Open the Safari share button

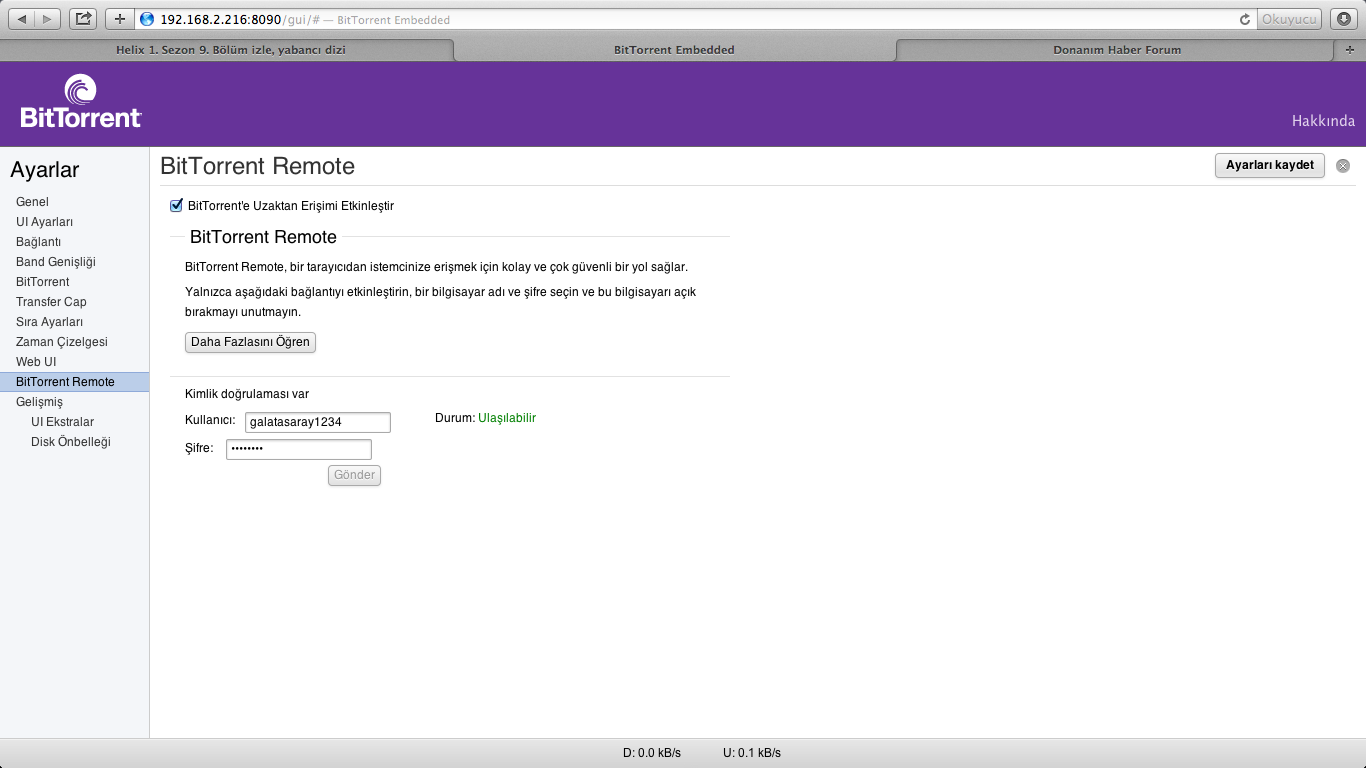coord(84,19)
